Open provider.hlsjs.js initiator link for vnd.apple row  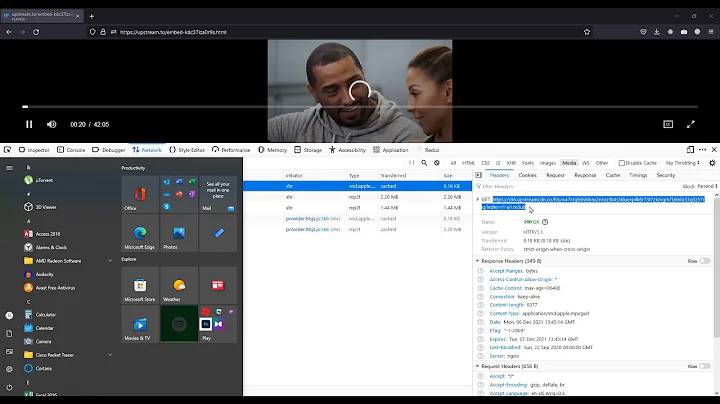coord(307,219)
